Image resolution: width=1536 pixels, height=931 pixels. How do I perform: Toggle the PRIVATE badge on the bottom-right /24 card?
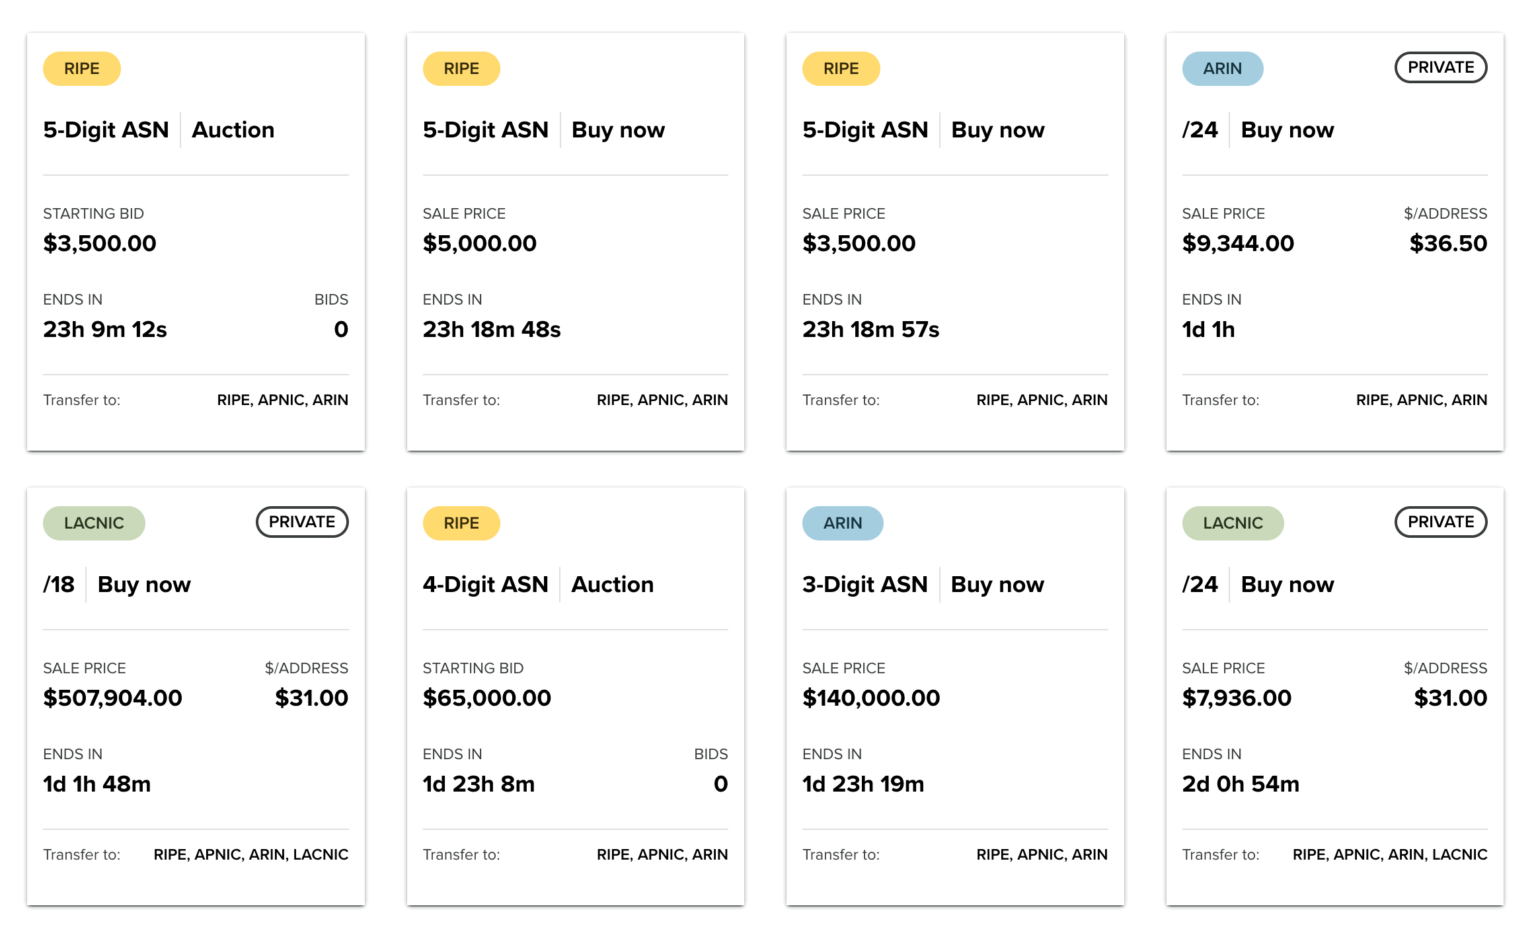tap(1440, 521)
